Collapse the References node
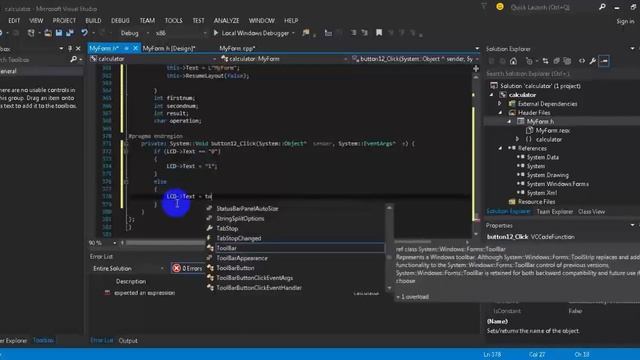Image resolution: width=640 pixels, height=360 pixels. (x=501, y=148)
